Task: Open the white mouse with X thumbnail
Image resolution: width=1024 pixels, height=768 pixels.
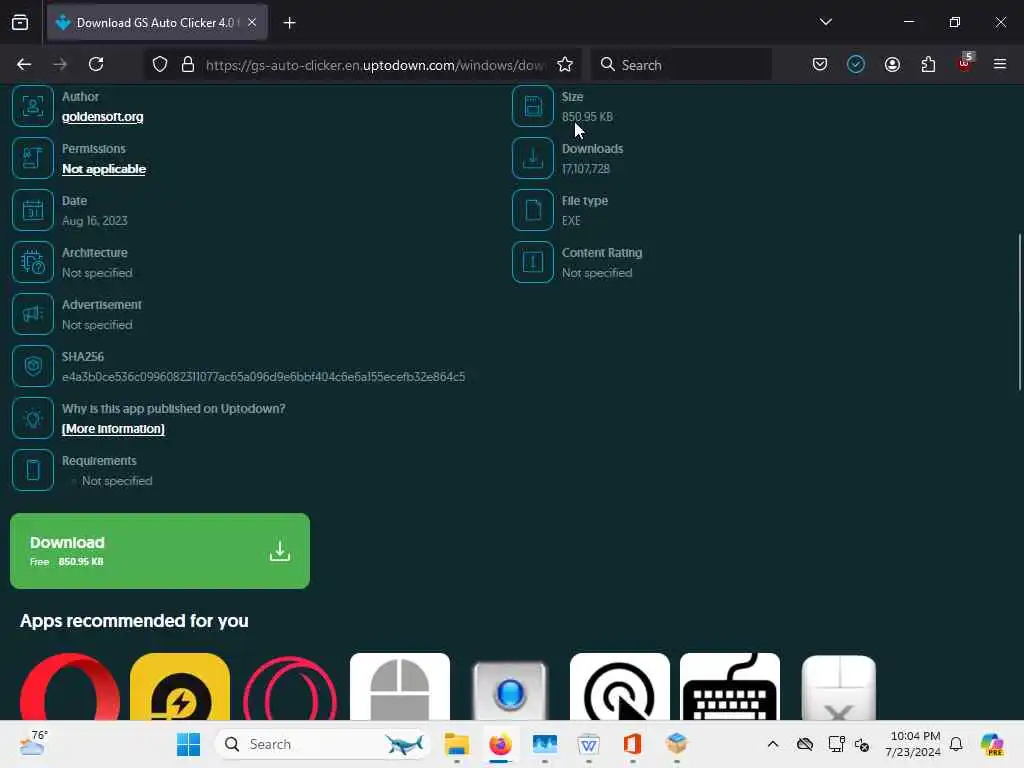Action: click(839, 688)
